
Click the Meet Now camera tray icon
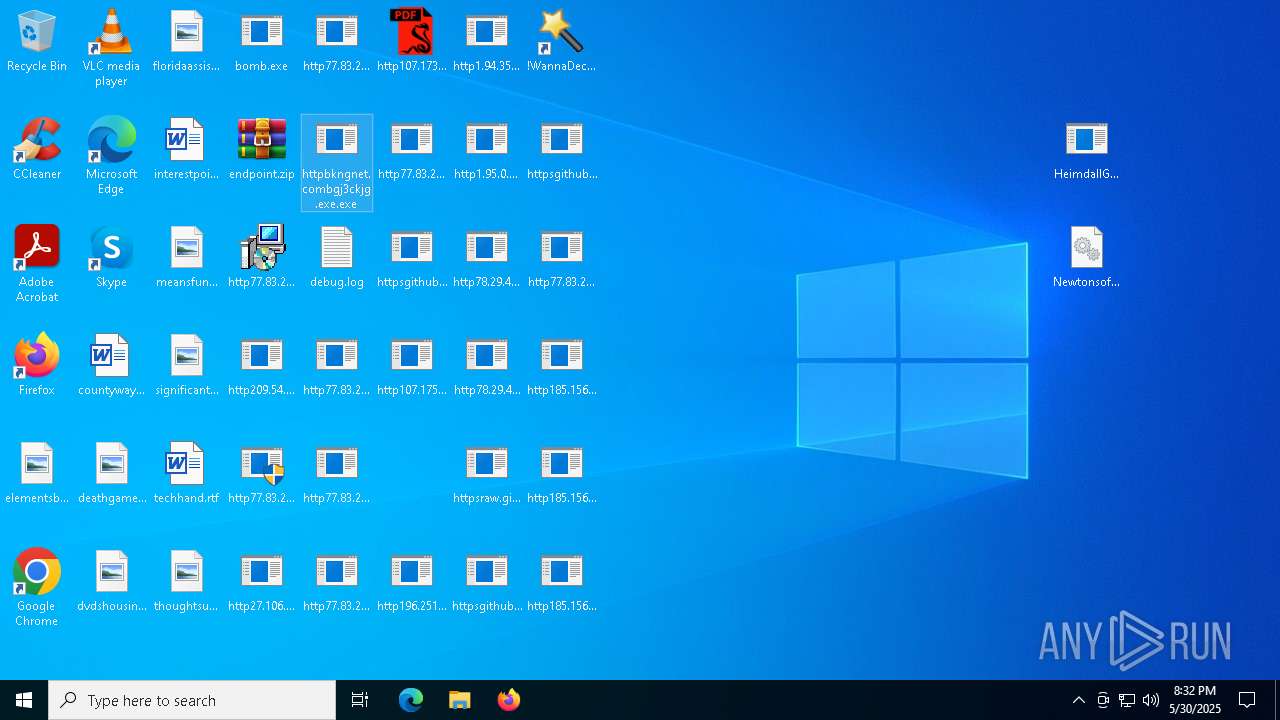[1102, 700]
